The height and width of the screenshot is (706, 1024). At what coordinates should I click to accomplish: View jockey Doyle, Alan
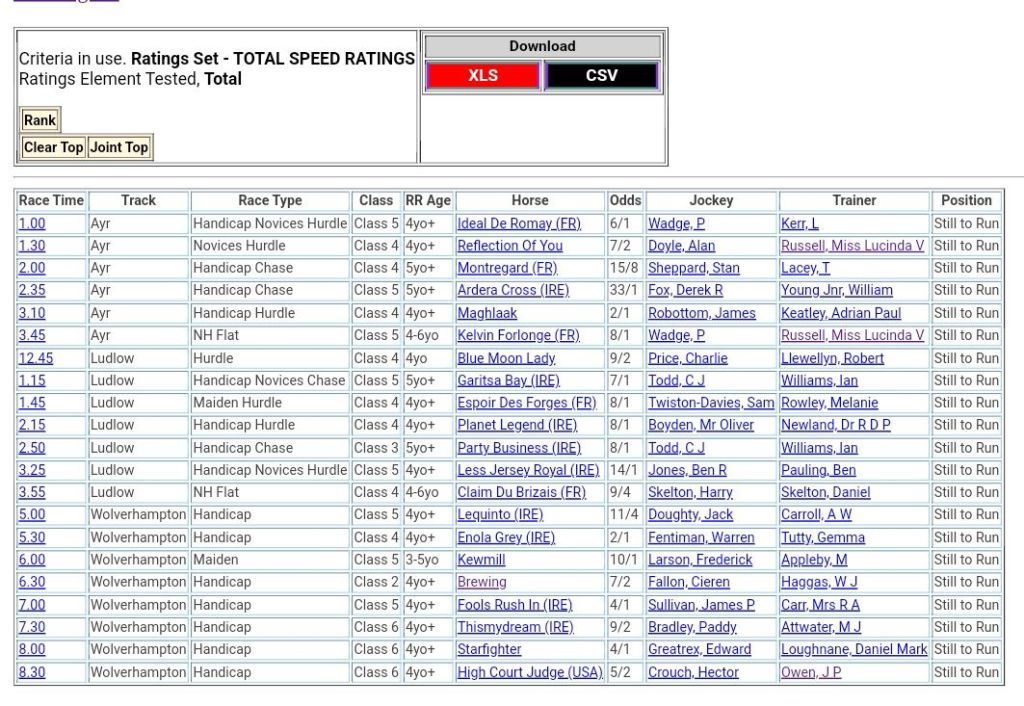point(681,246)
